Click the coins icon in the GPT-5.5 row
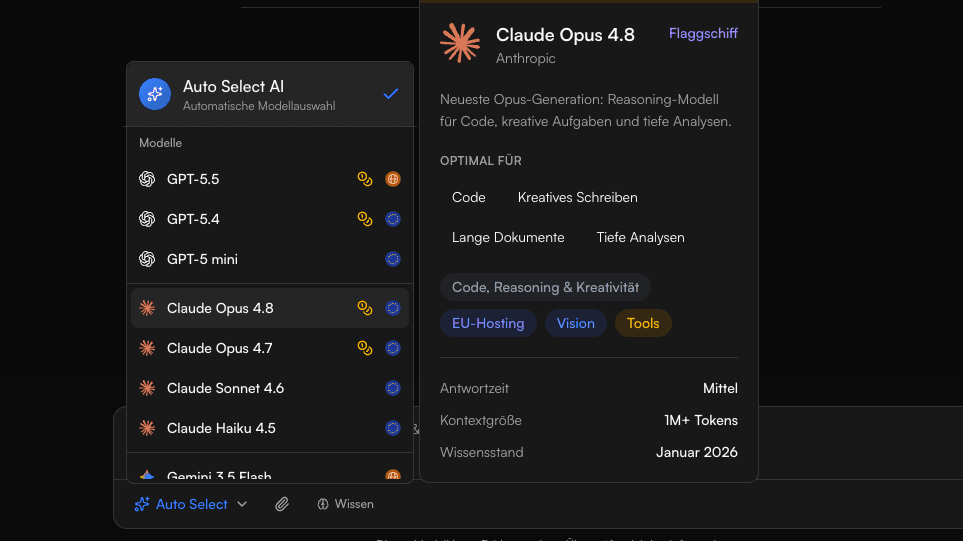Viewport: 963px width, 541px height. coord(365,179)
